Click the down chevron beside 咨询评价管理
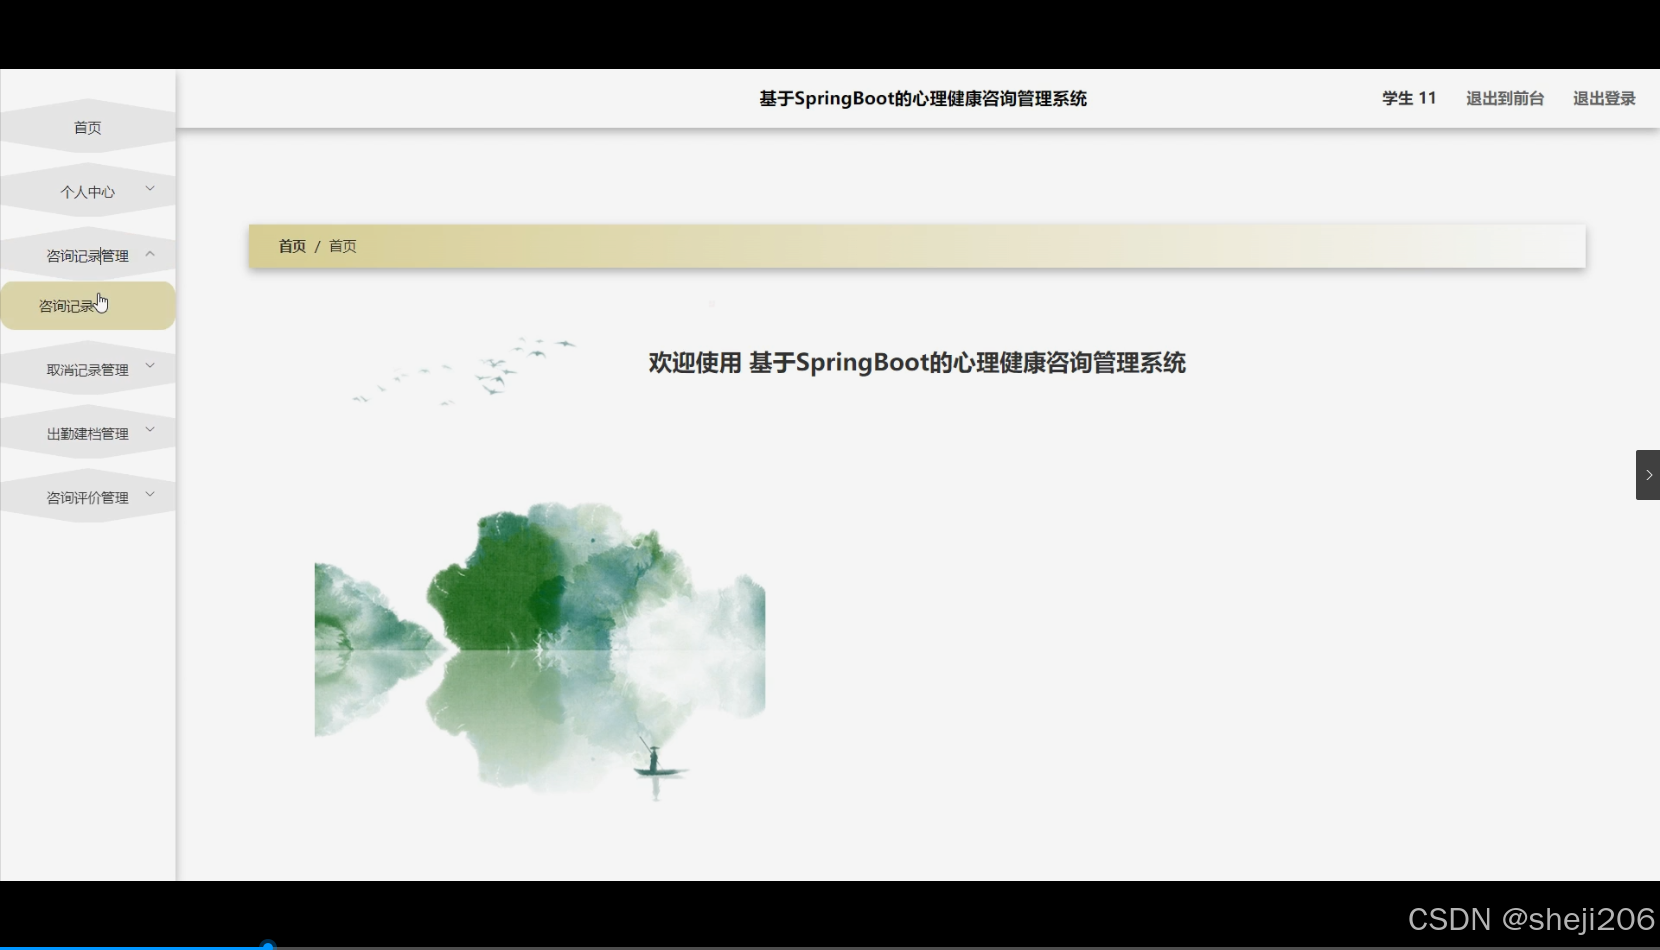This screenshot has width=1660, height=950. (151, 494)
